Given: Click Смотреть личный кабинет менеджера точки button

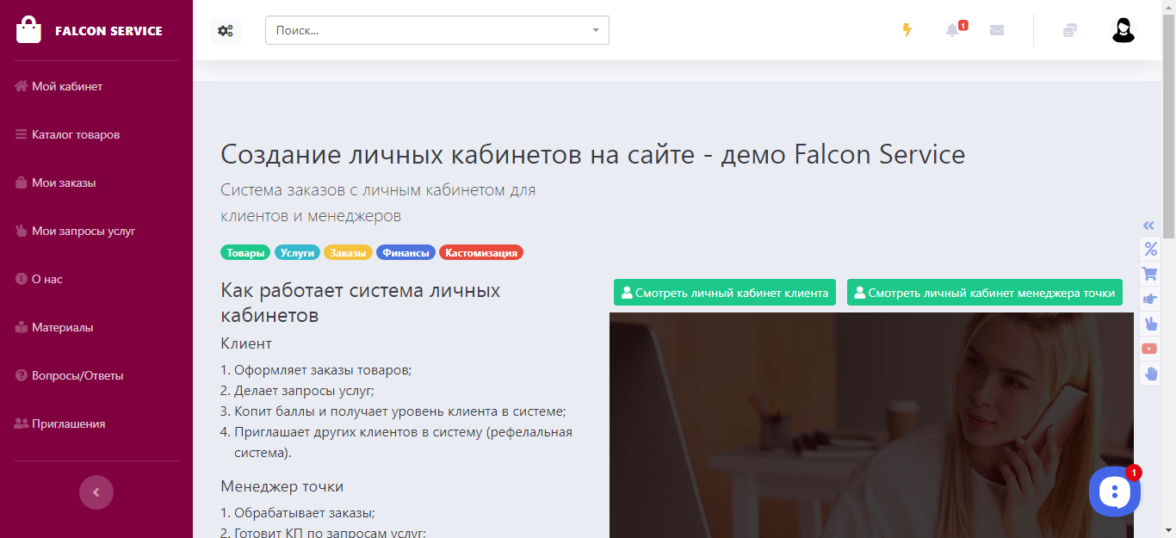Looking at the screenshot, I should pos(984,293).
